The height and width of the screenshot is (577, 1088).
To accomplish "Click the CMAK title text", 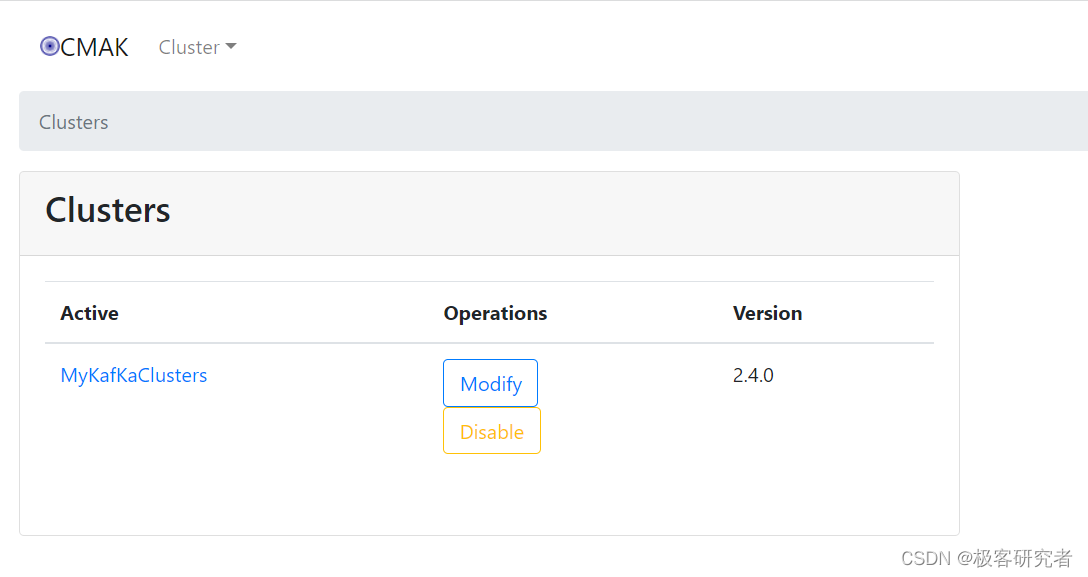I will tap(95, 46).
